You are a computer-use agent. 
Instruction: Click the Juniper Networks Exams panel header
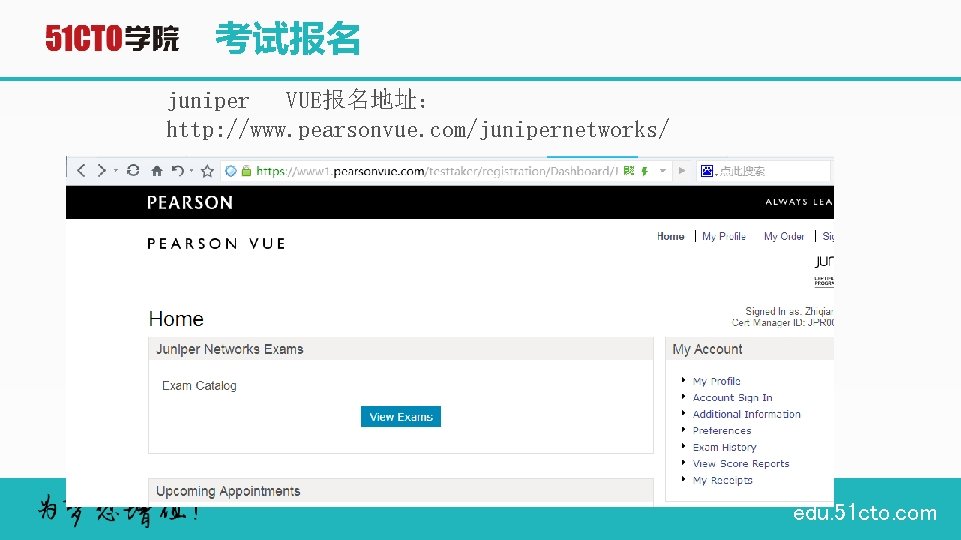[x=401, y=349]
